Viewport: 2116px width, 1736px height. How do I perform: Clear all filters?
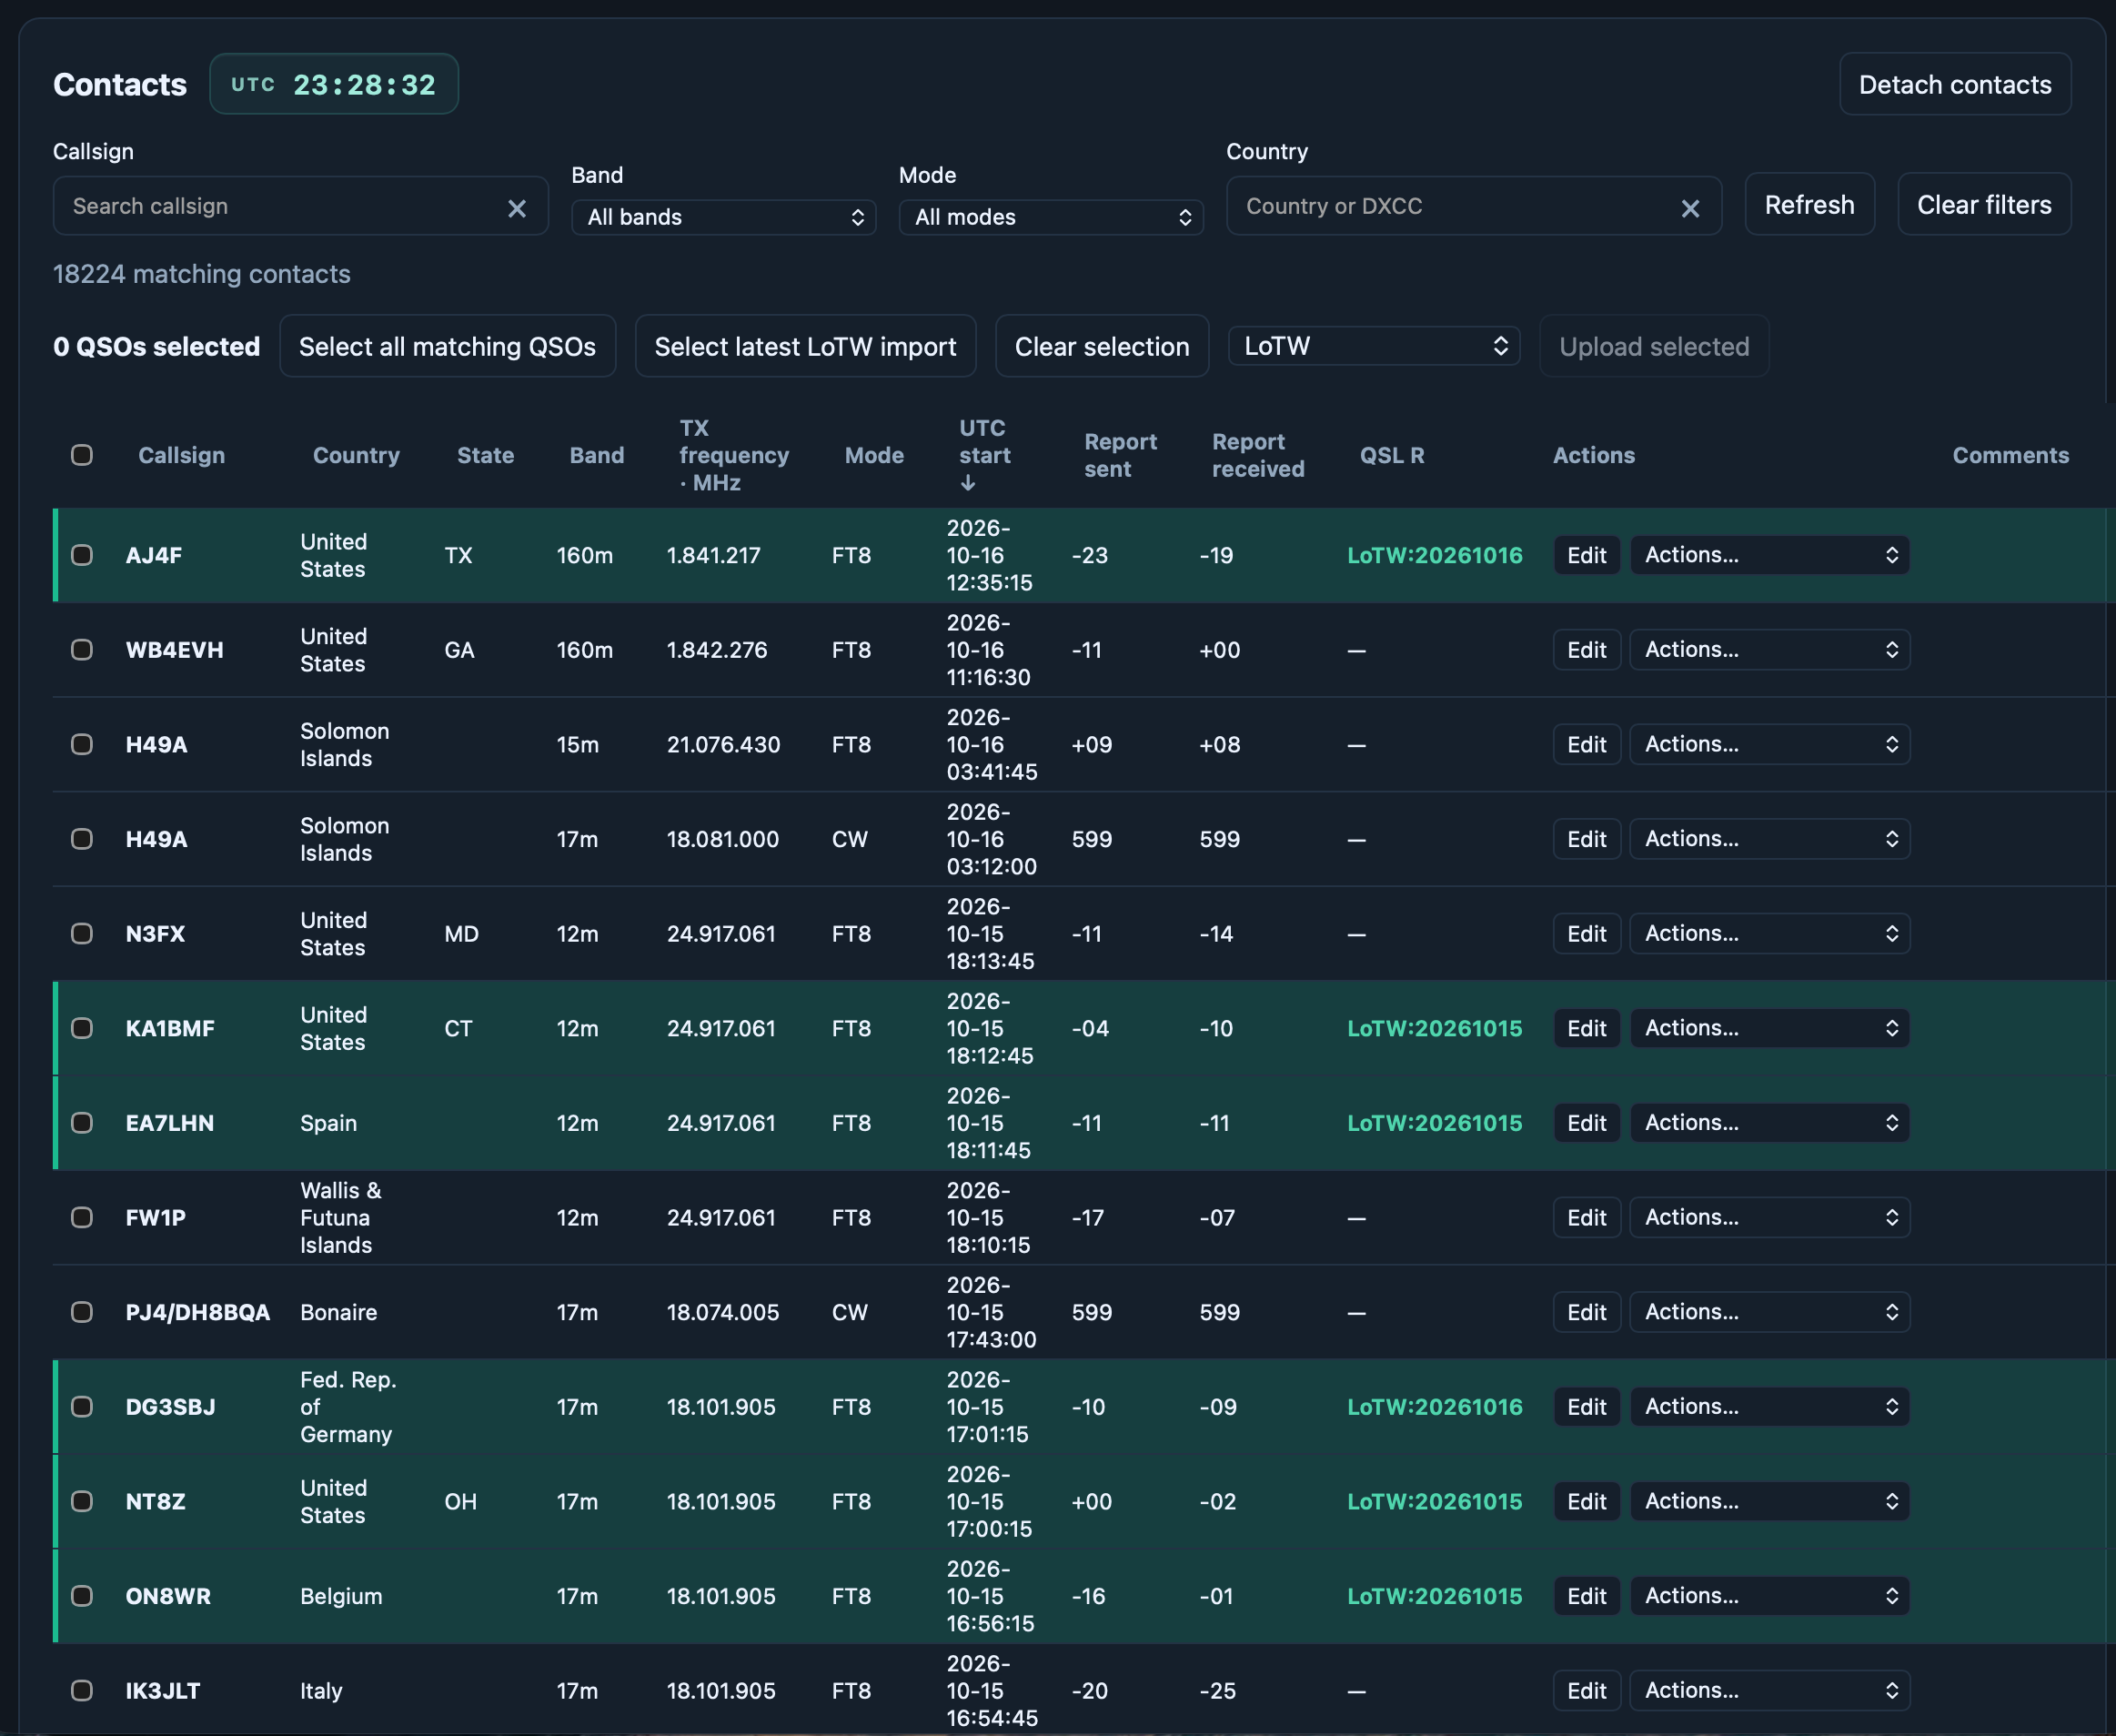1984,205
